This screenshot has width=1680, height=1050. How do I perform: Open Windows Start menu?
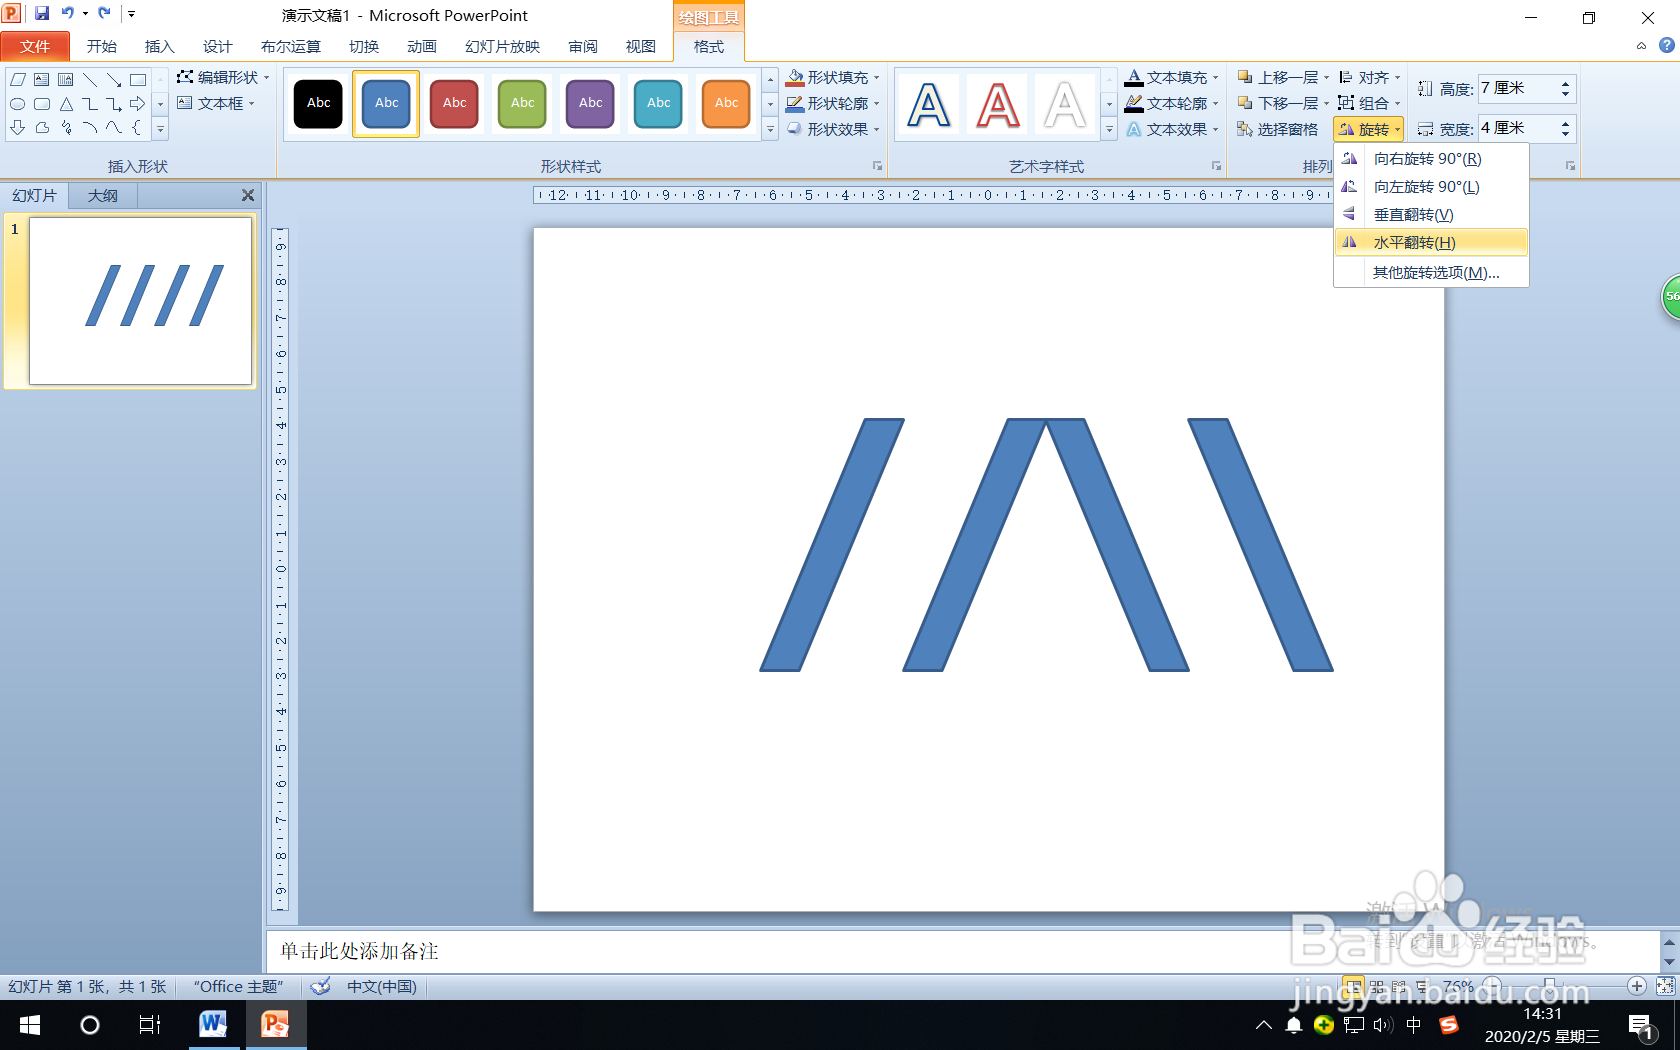coord(30,1025)
